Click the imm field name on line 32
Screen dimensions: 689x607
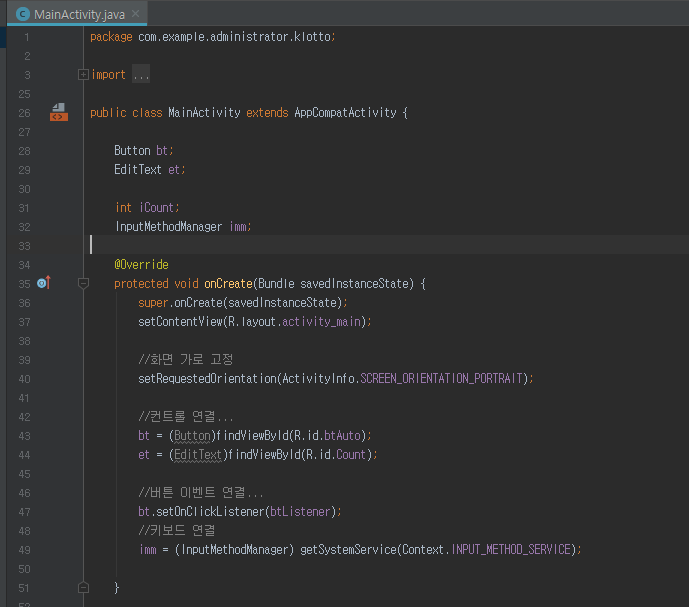coord(238,227)
